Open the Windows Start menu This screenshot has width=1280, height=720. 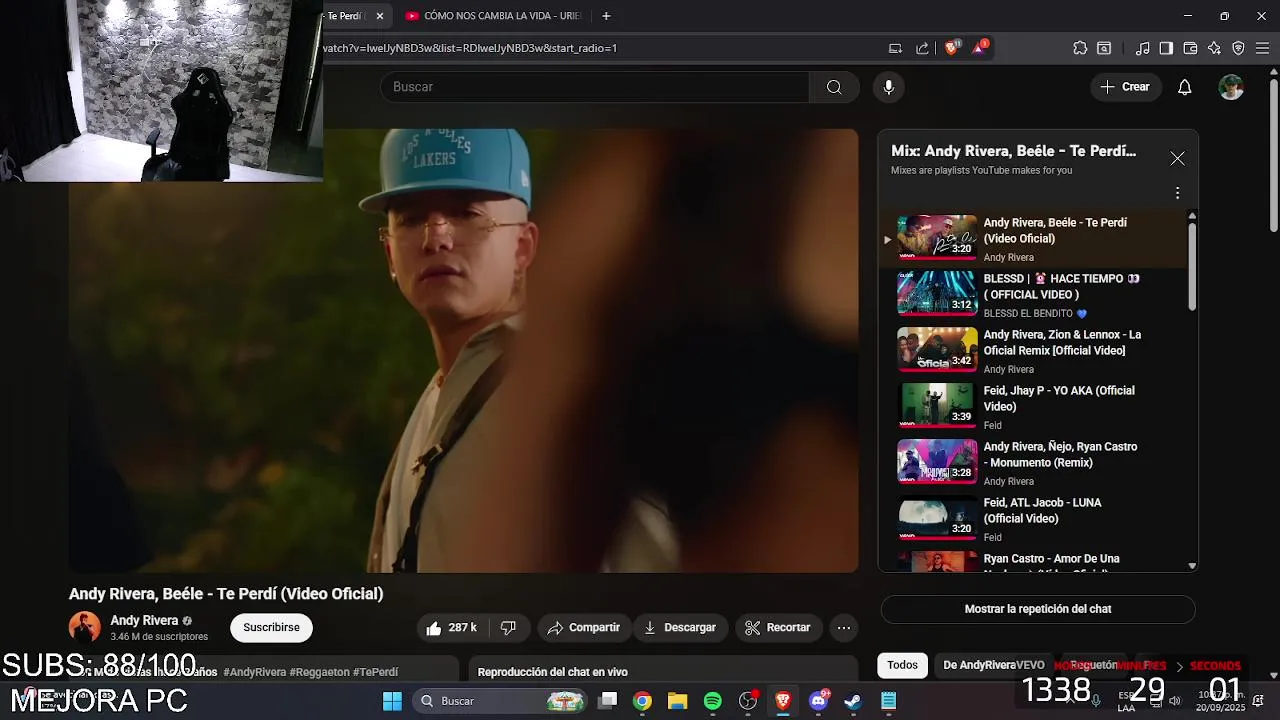tap(392, 701)
